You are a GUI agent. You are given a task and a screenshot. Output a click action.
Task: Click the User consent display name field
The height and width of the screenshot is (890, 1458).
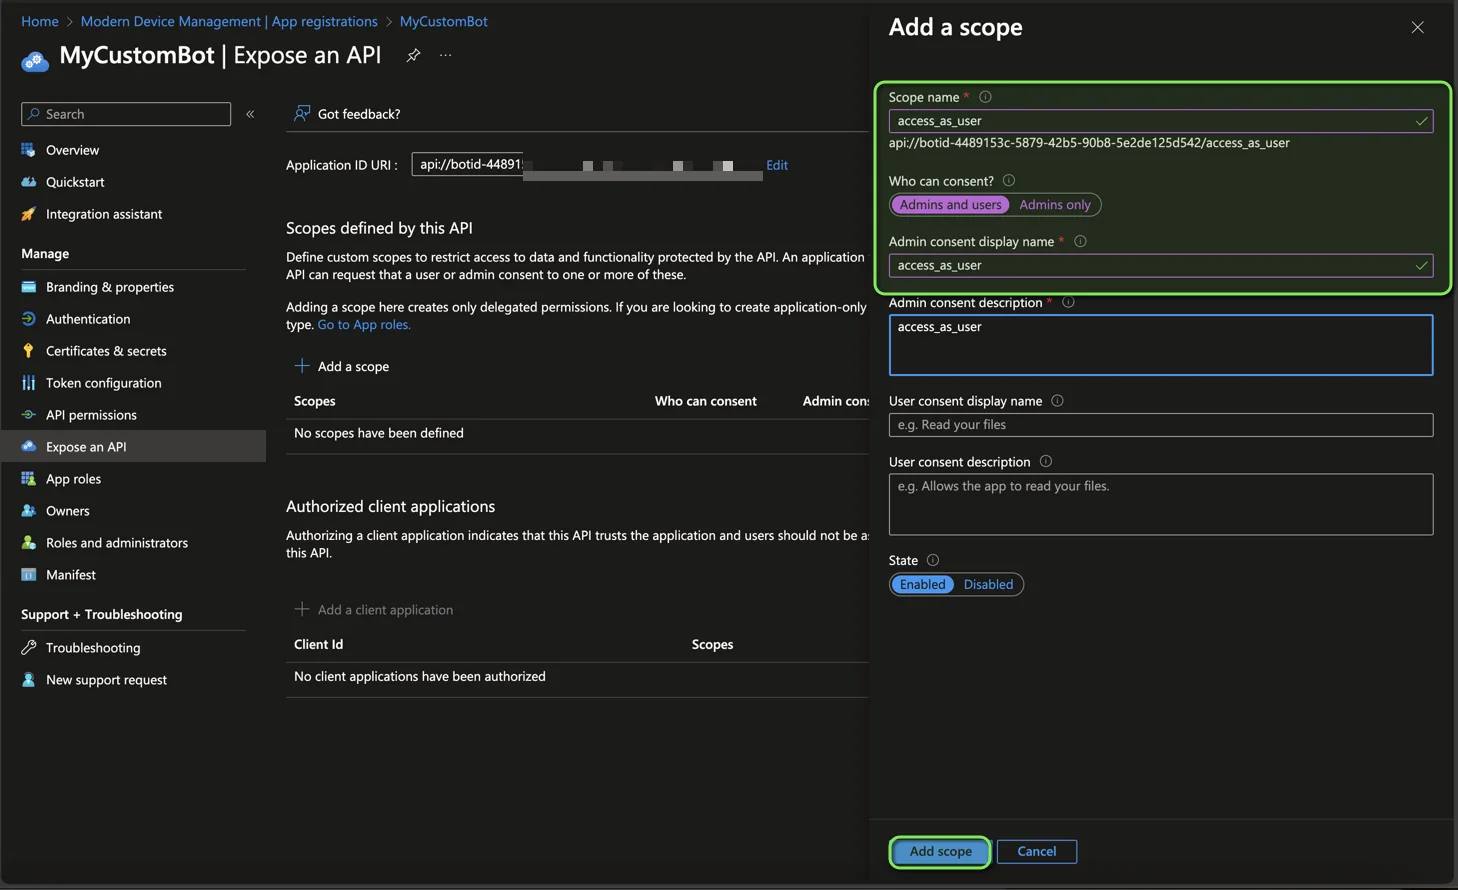[1160, 425]
